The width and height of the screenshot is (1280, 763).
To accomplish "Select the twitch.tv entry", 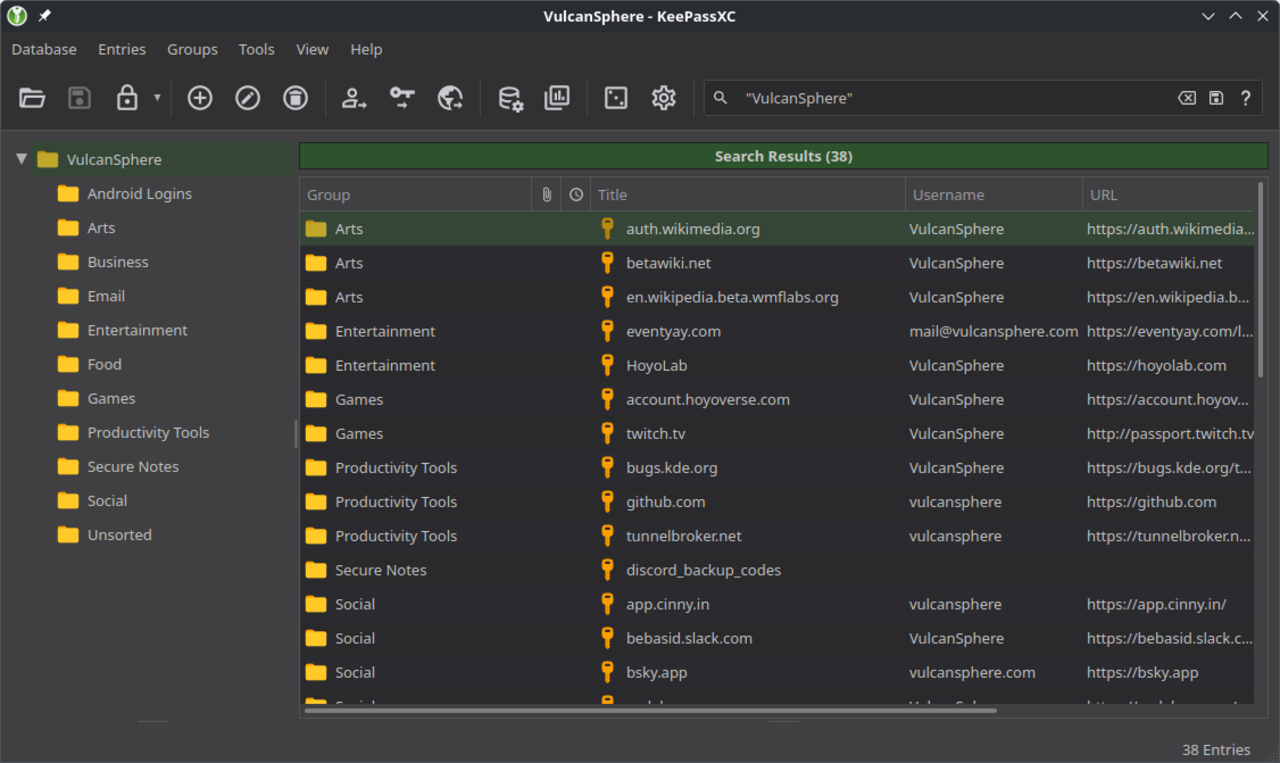I will coord(777,433).
